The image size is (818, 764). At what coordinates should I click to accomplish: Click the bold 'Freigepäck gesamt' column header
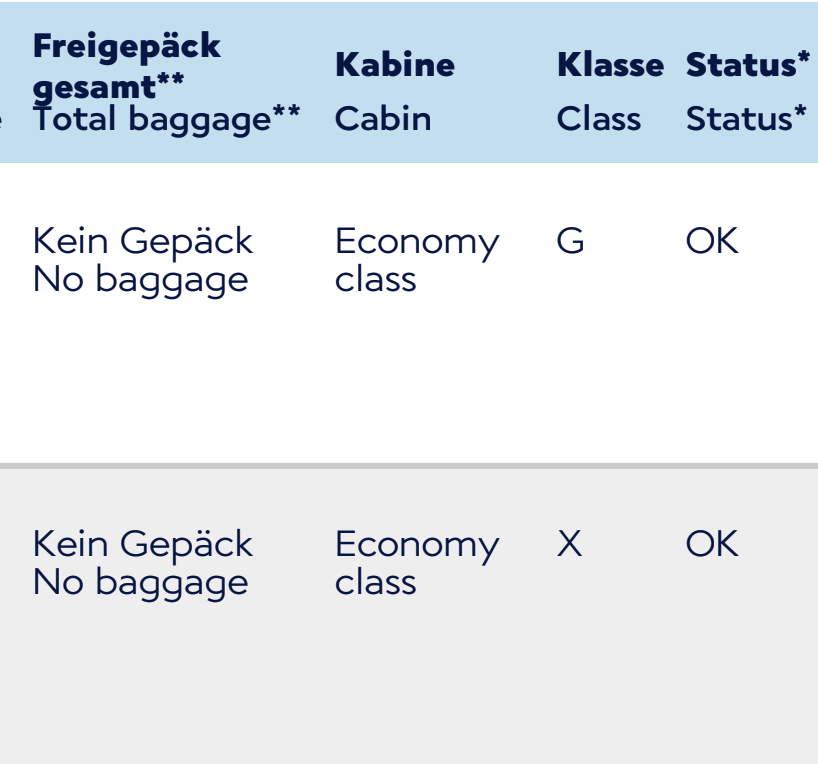[x=126, y=47]
